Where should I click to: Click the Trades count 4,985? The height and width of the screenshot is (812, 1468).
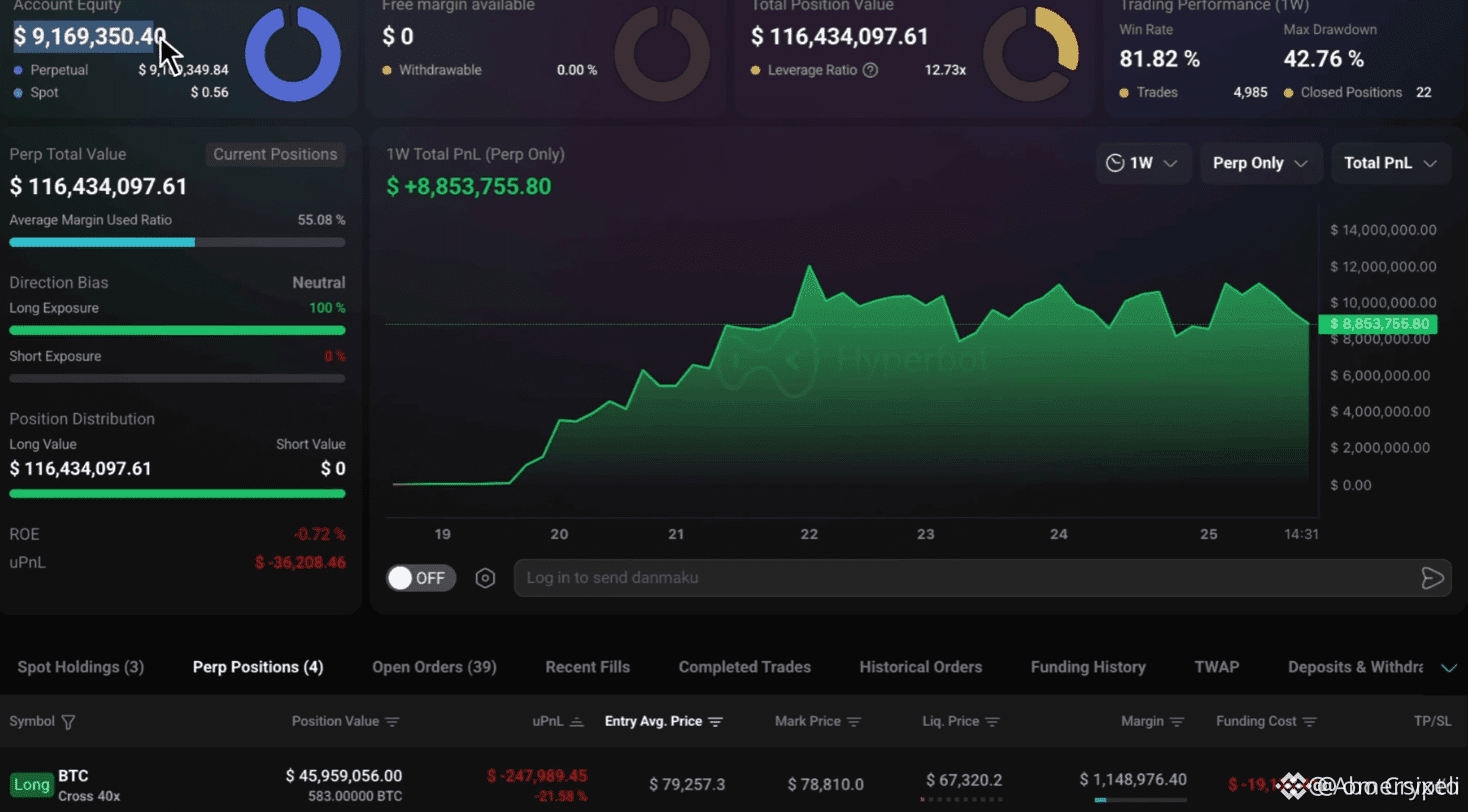1250,92
